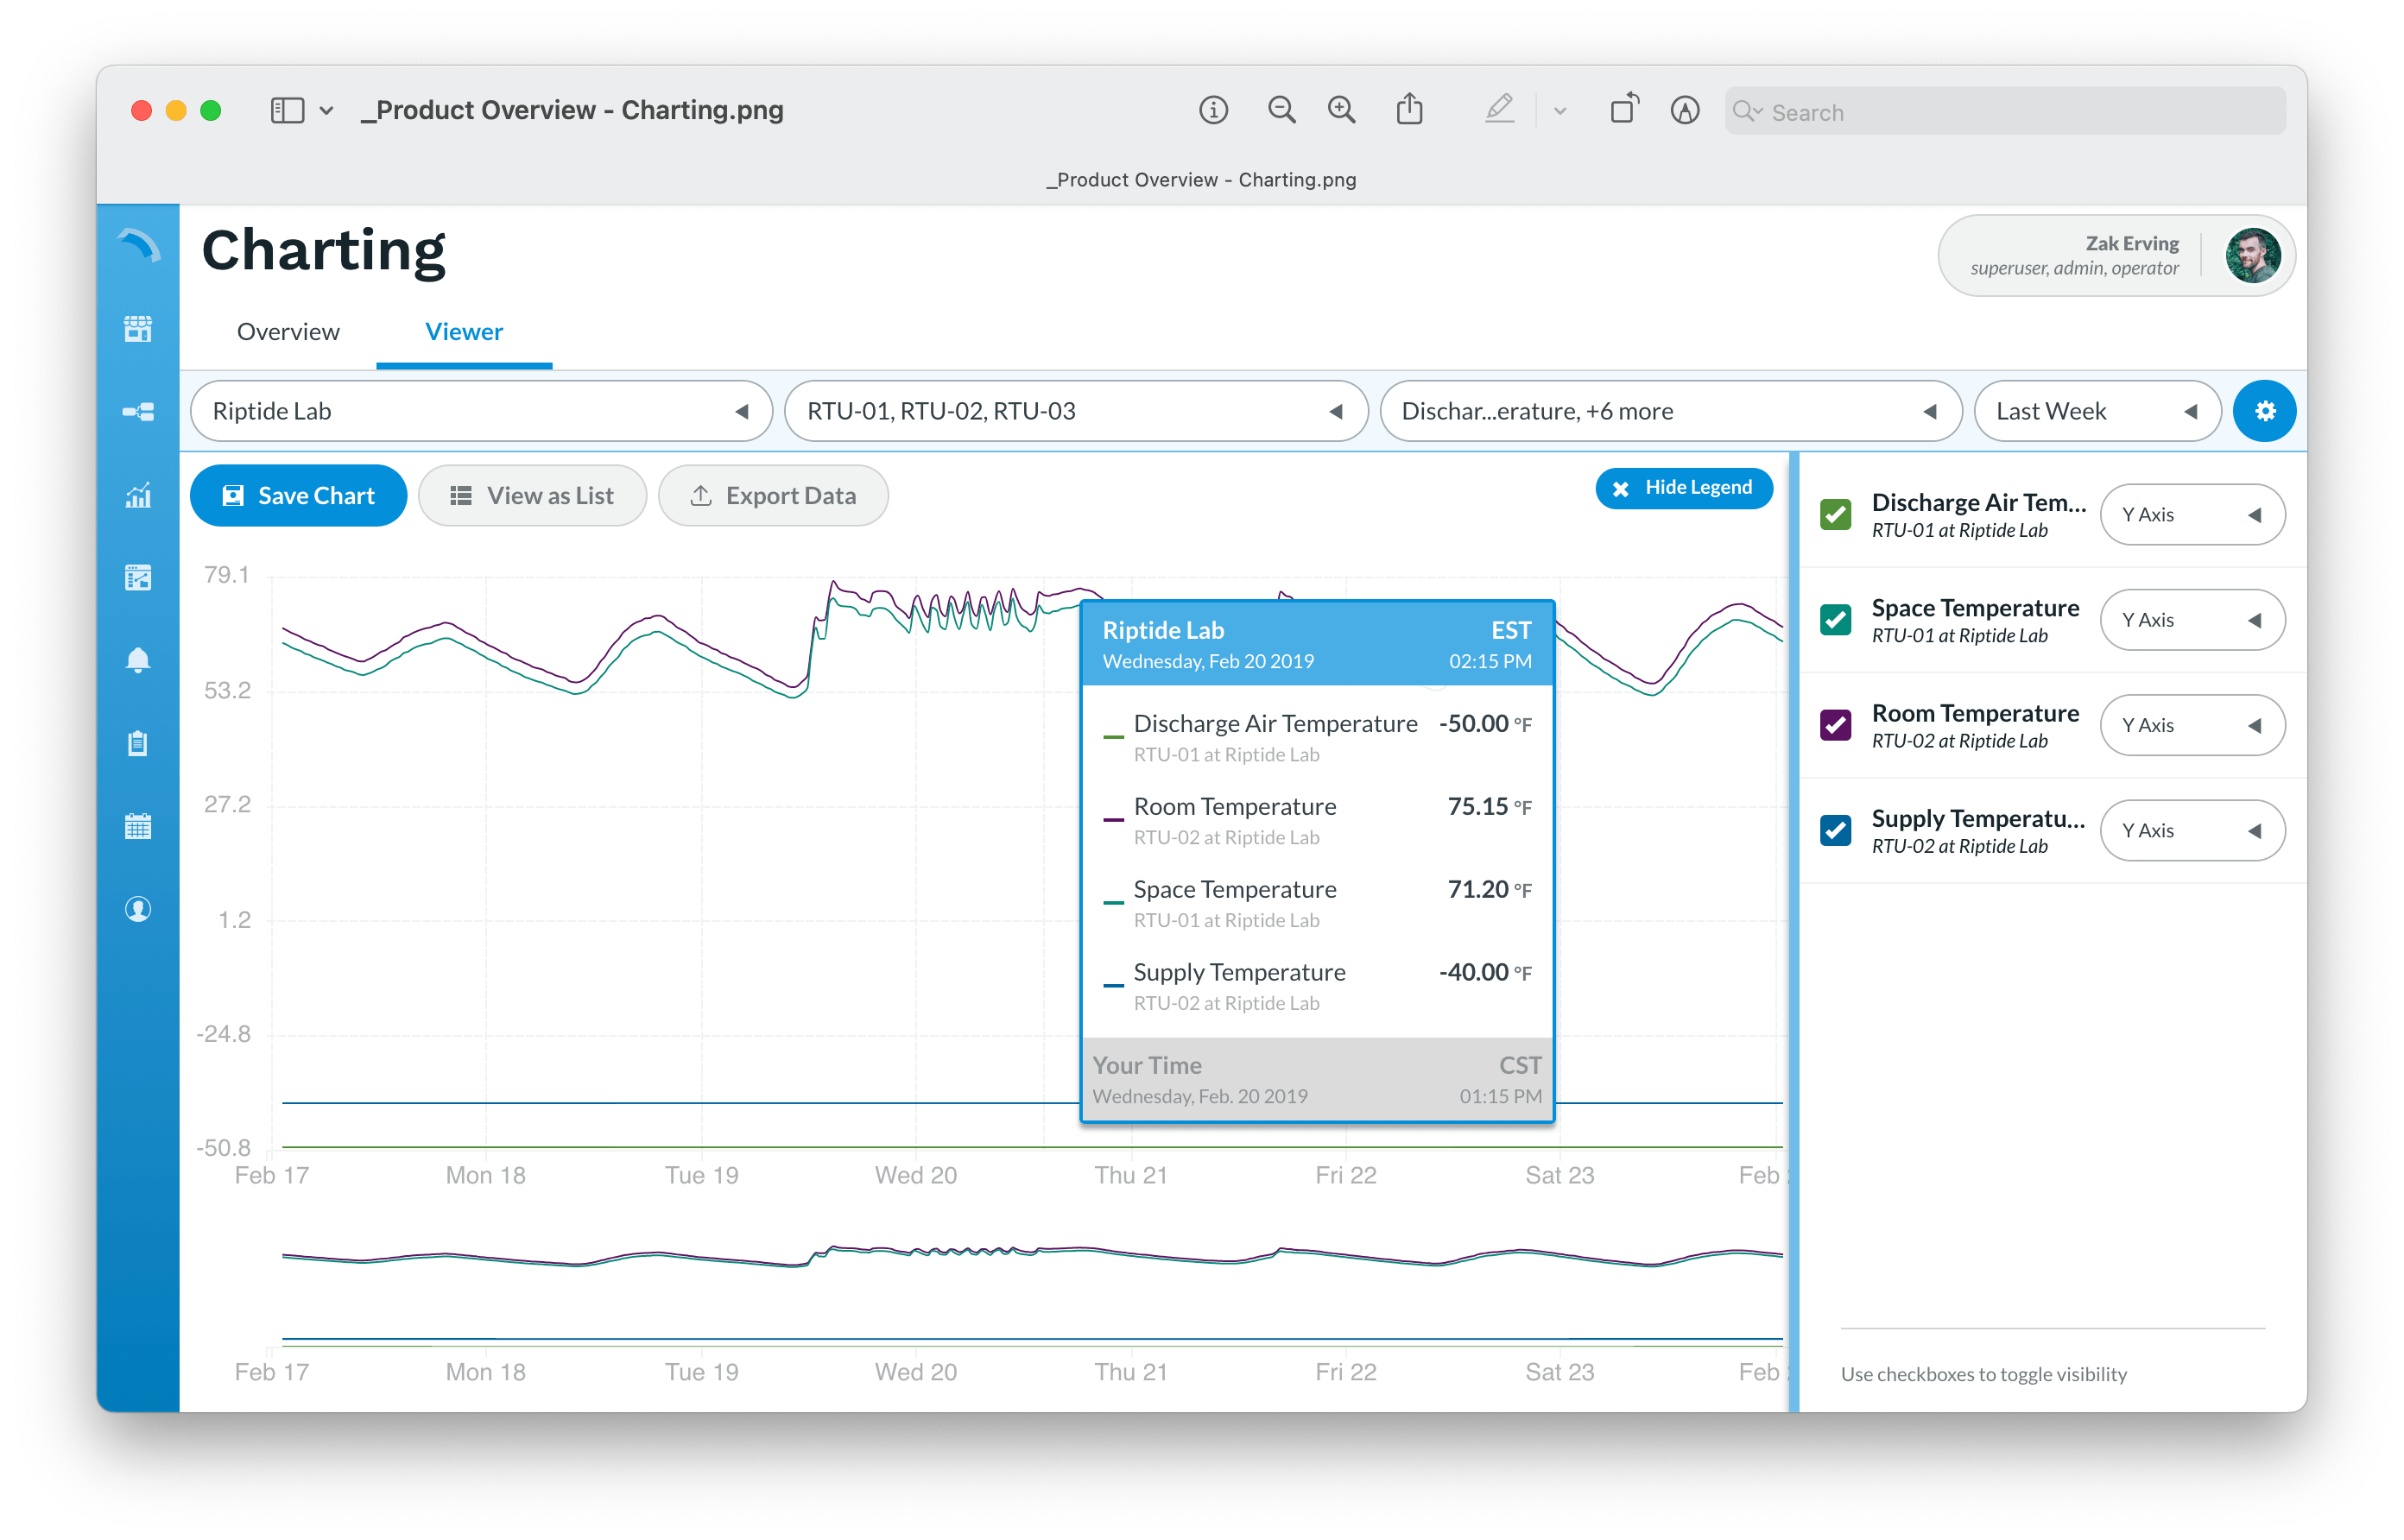Image resolution: width=2404 pixels, height=1540 pixels.
Task: Click the user profile icon in sidebar
Action: point(138,909)
